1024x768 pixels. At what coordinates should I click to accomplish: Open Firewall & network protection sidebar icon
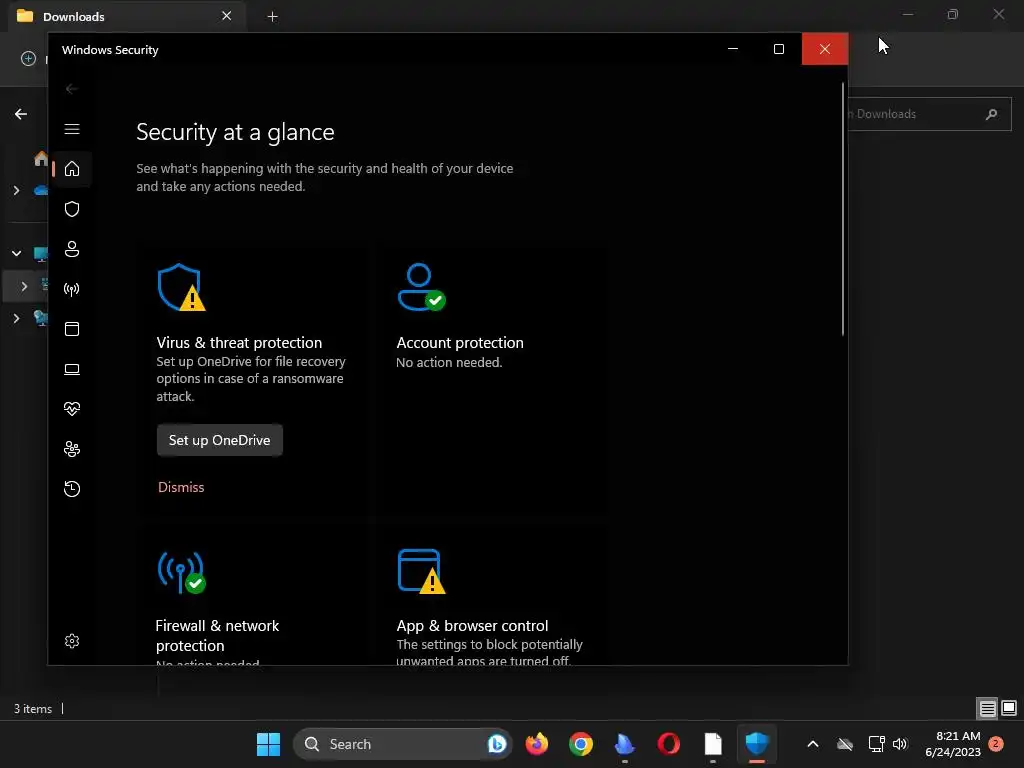pyautogui.click(x=72, y=289)
